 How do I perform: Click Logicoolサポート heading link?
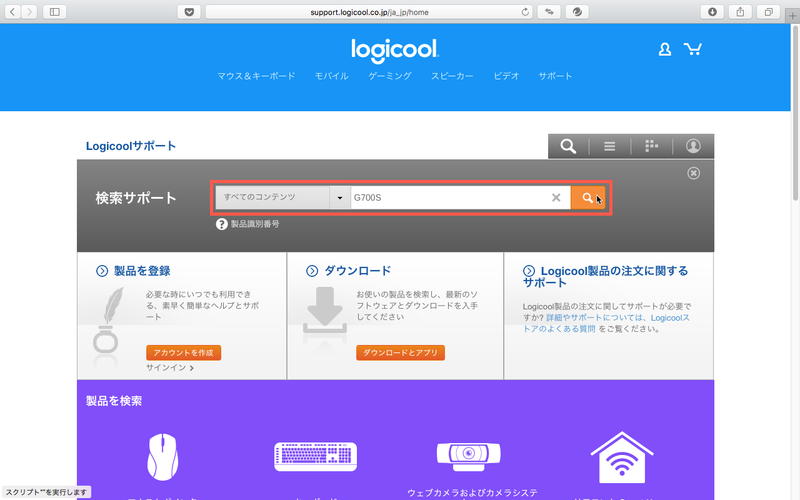131,146
